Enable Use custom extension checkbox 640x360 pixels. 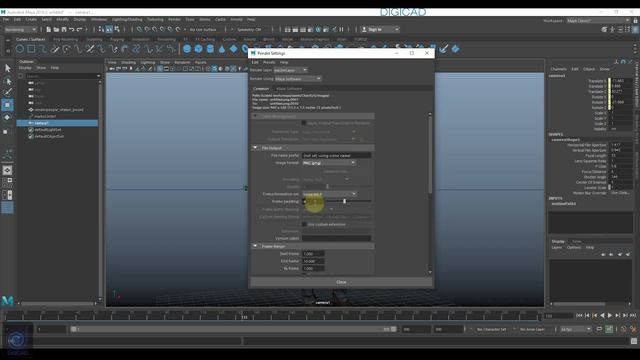pos(304,224)
